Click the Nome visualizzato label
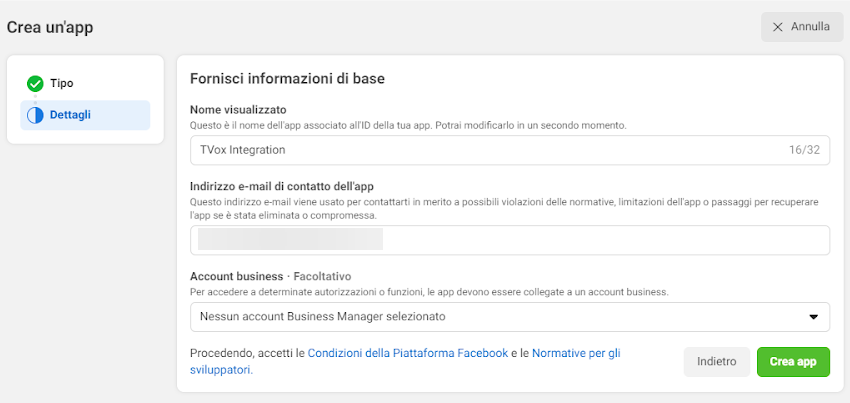The image size is (850, 403). tap(238, 110)
